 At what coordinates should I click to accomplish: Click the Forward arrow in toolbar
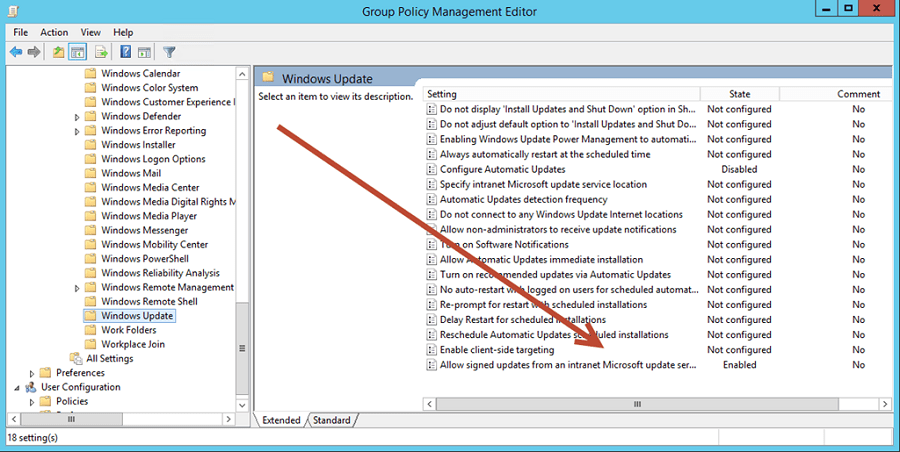[x=34, y=52]
